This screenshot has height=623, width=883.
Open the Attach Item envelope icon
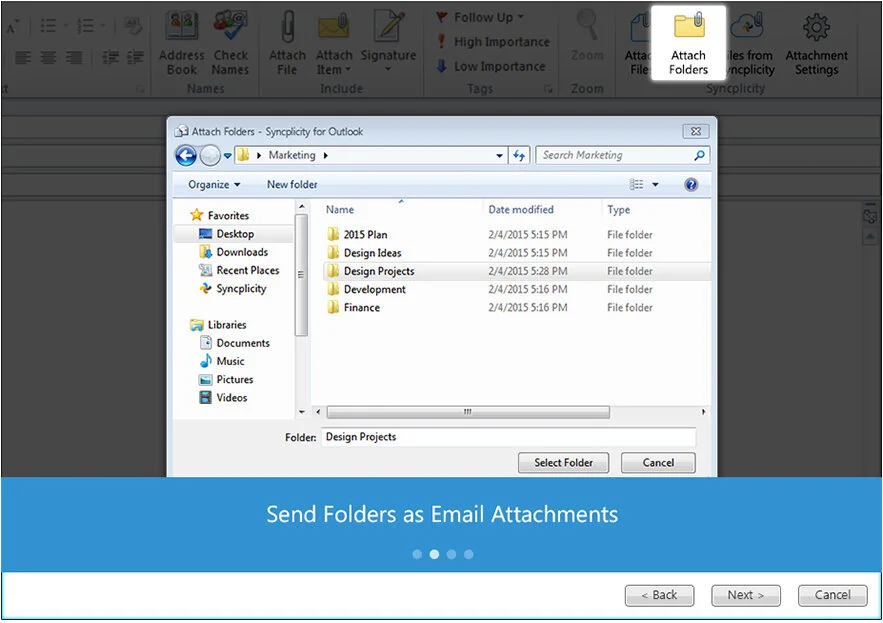[334, 27]
